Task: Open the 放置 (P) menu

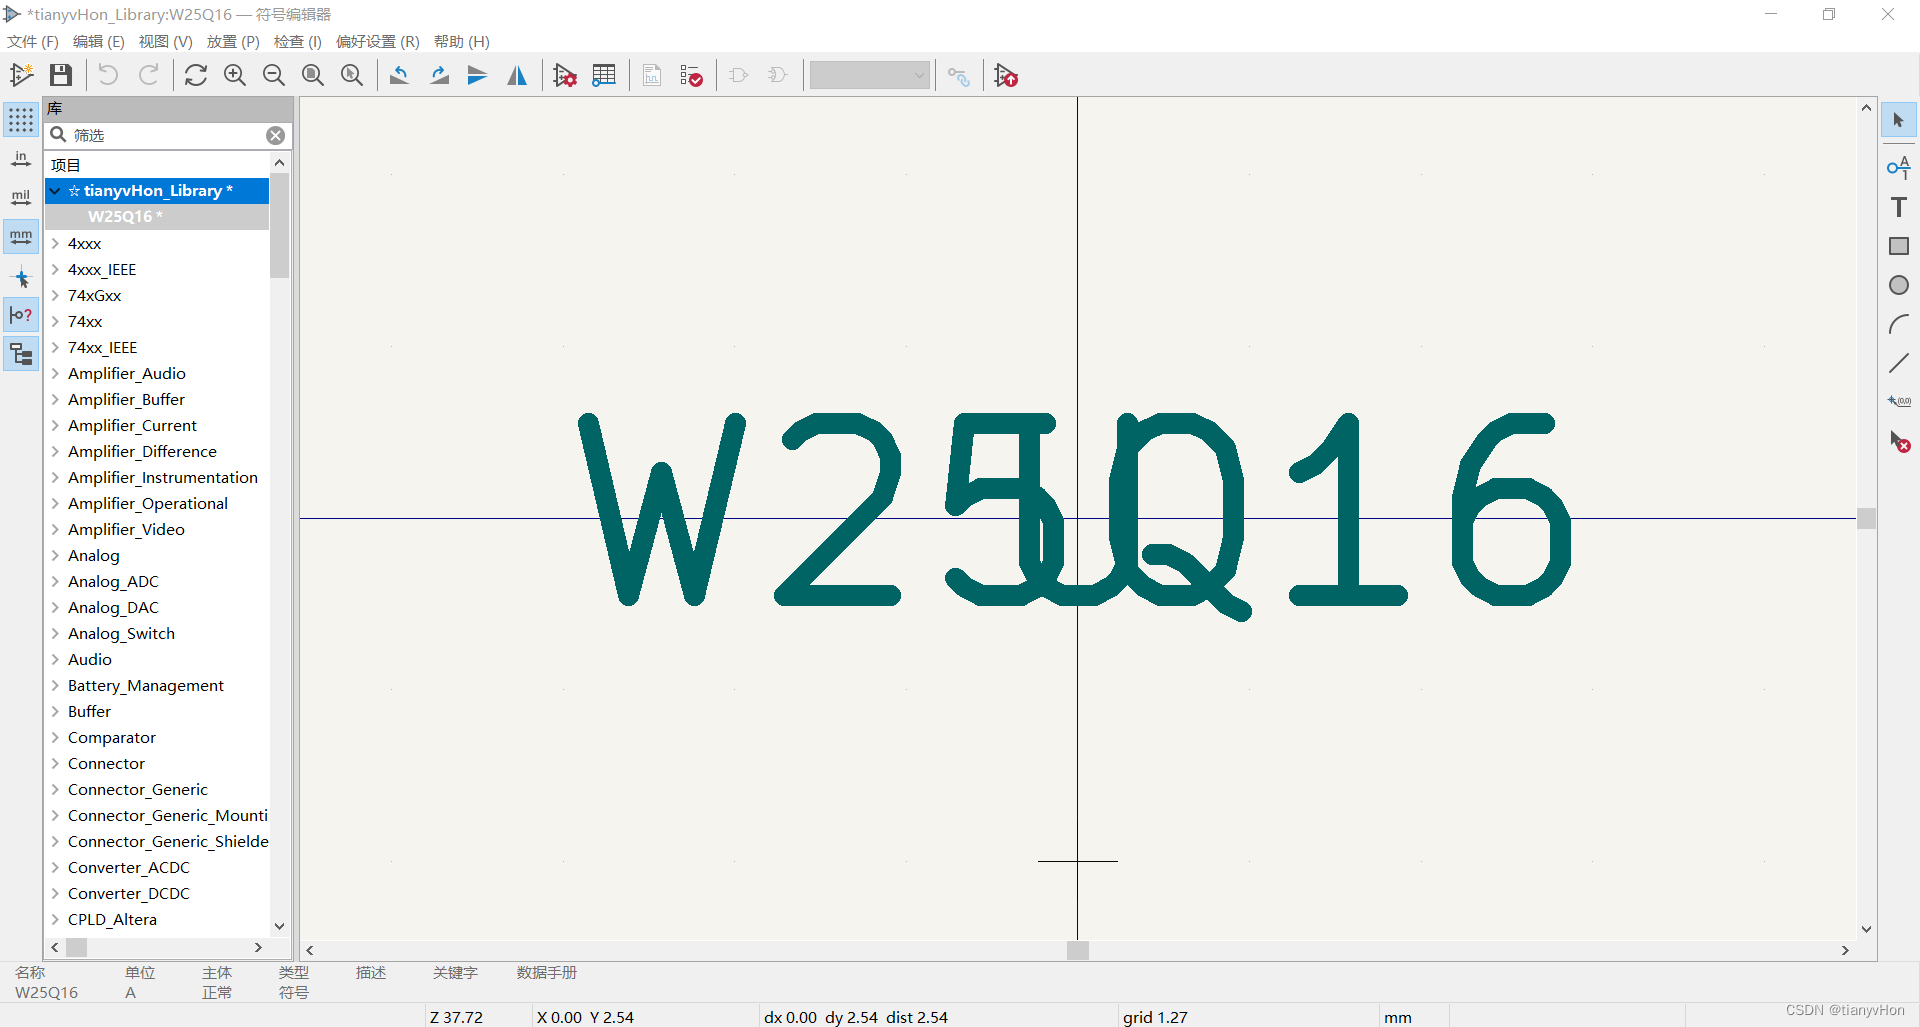Action: click(x=233, y=41)
